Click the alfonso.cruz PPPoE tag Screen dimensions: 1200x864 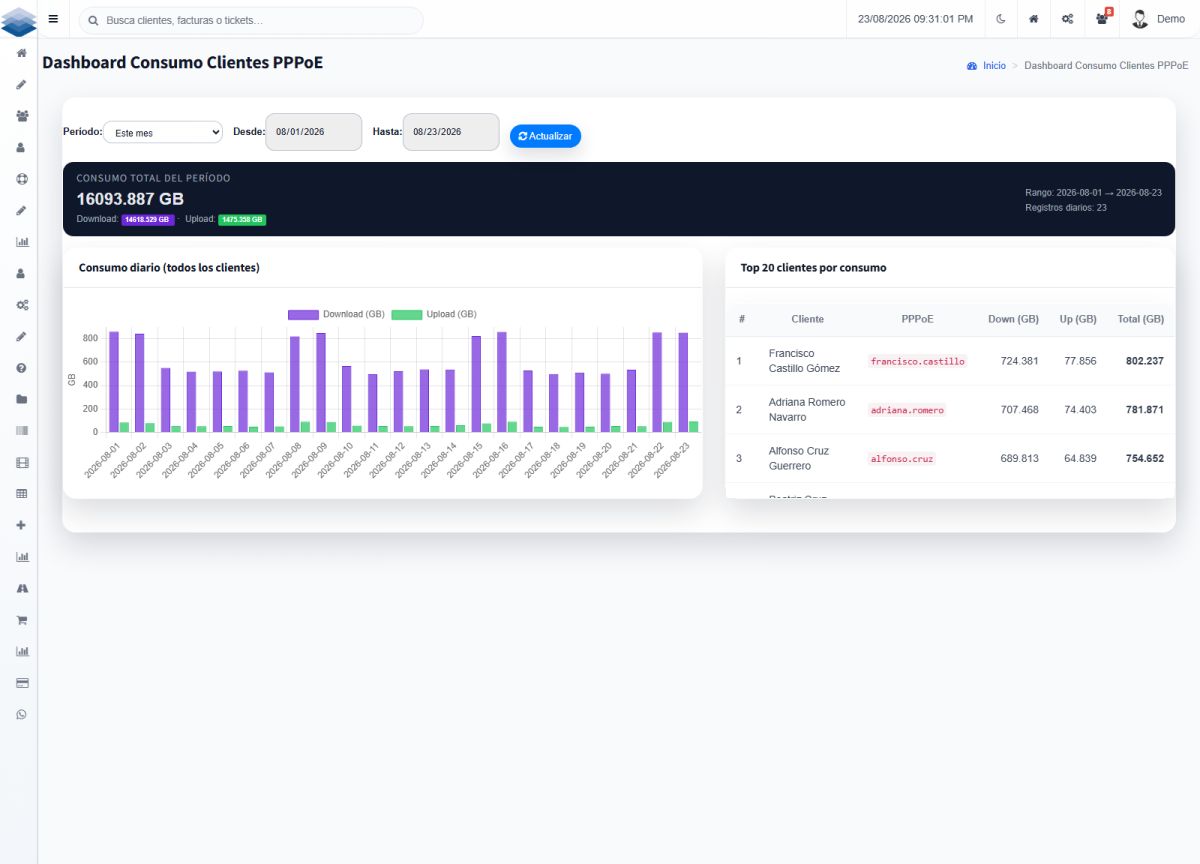(902, 459)
